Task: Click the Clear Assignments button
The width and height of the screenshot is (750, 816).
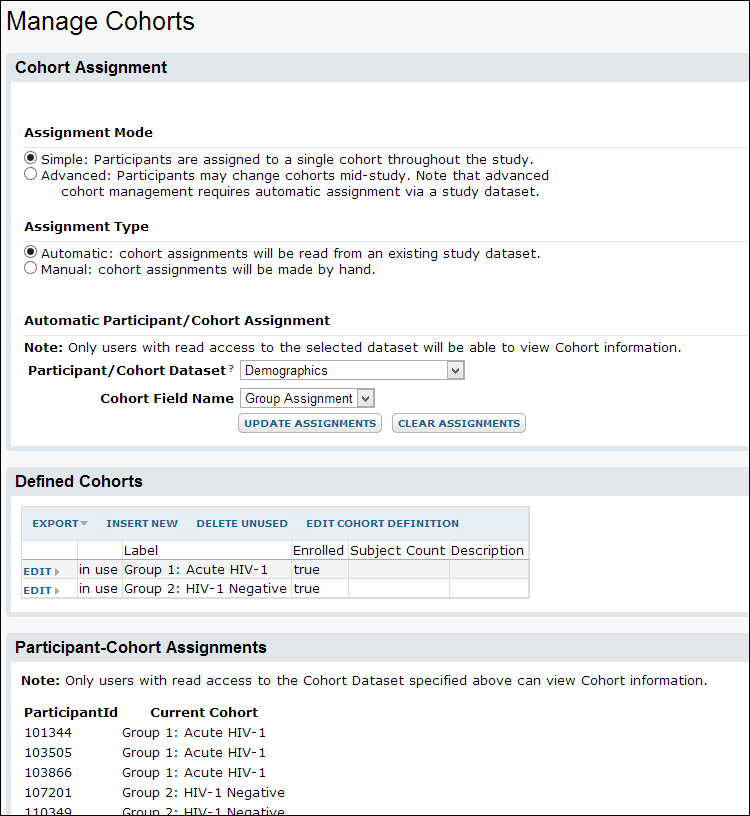Action: click(459, 424)
